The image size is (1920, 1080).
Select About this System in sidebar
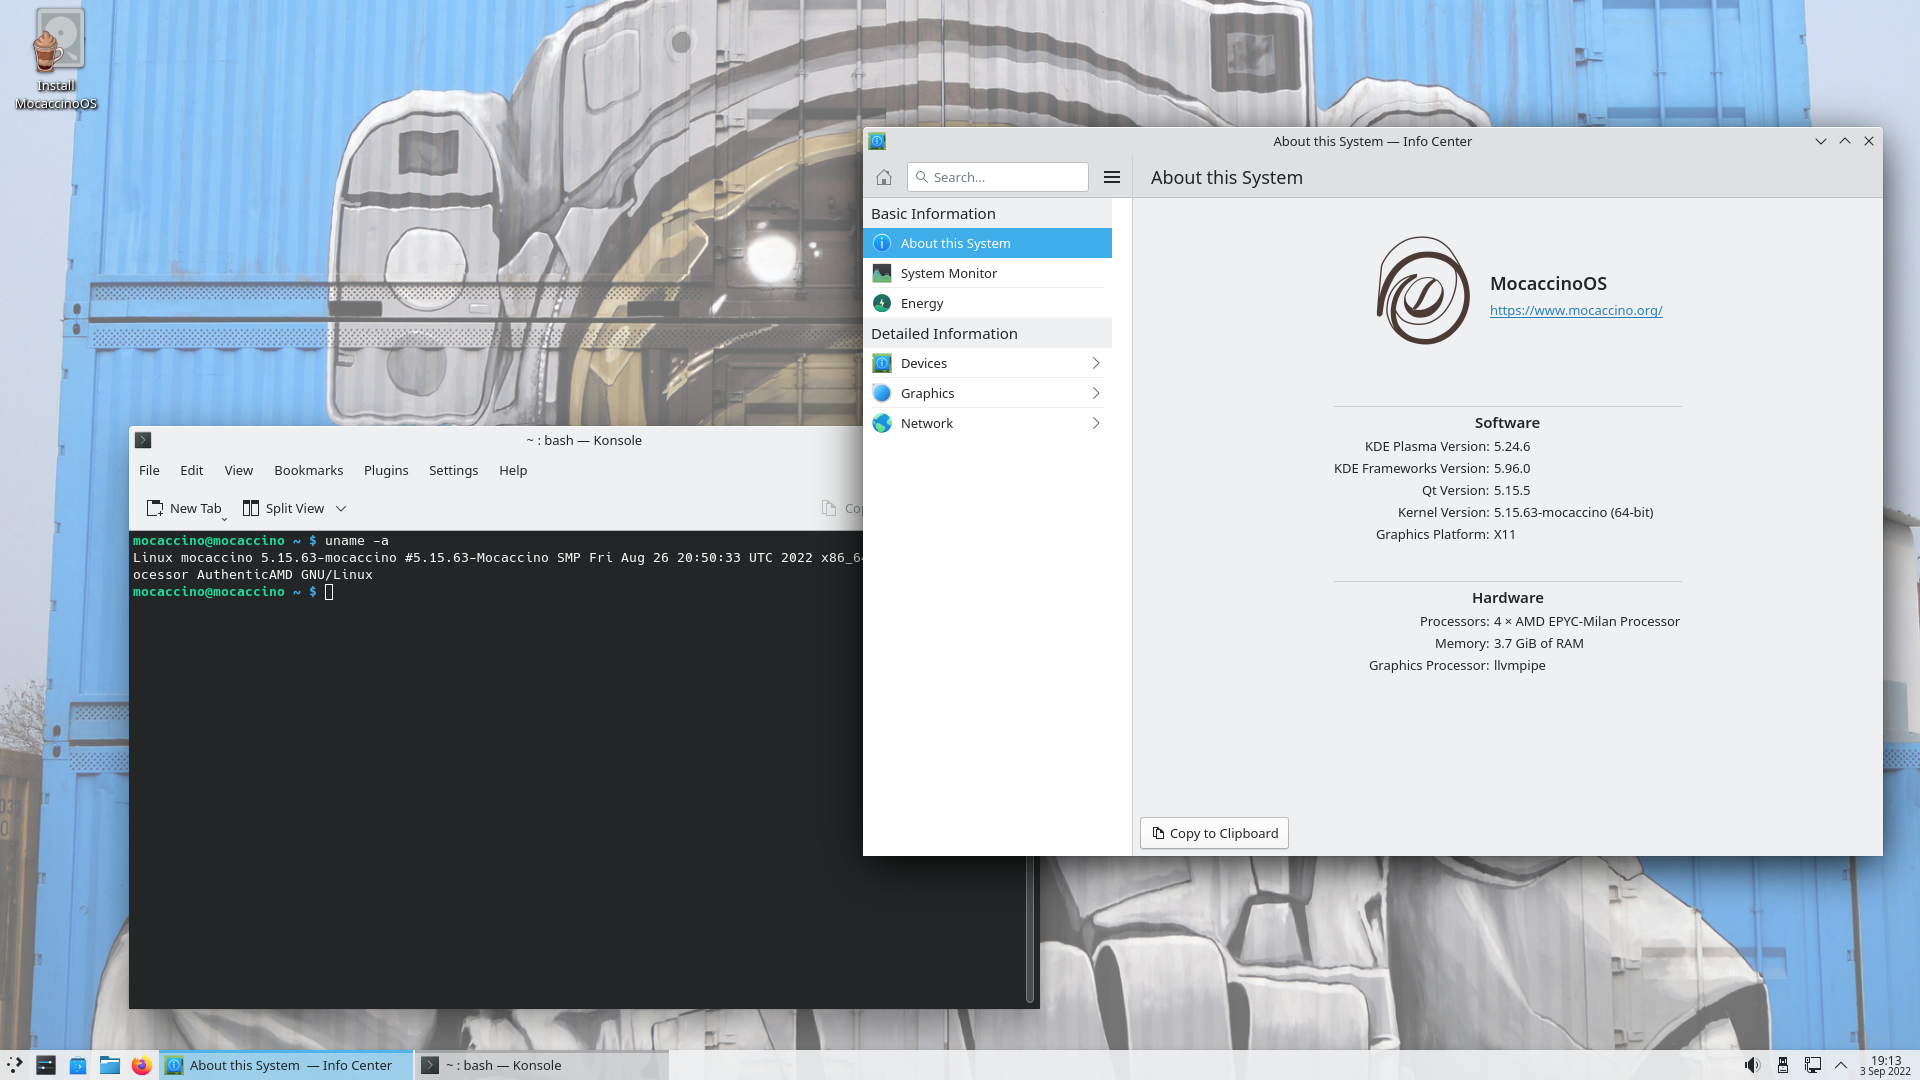988,243
